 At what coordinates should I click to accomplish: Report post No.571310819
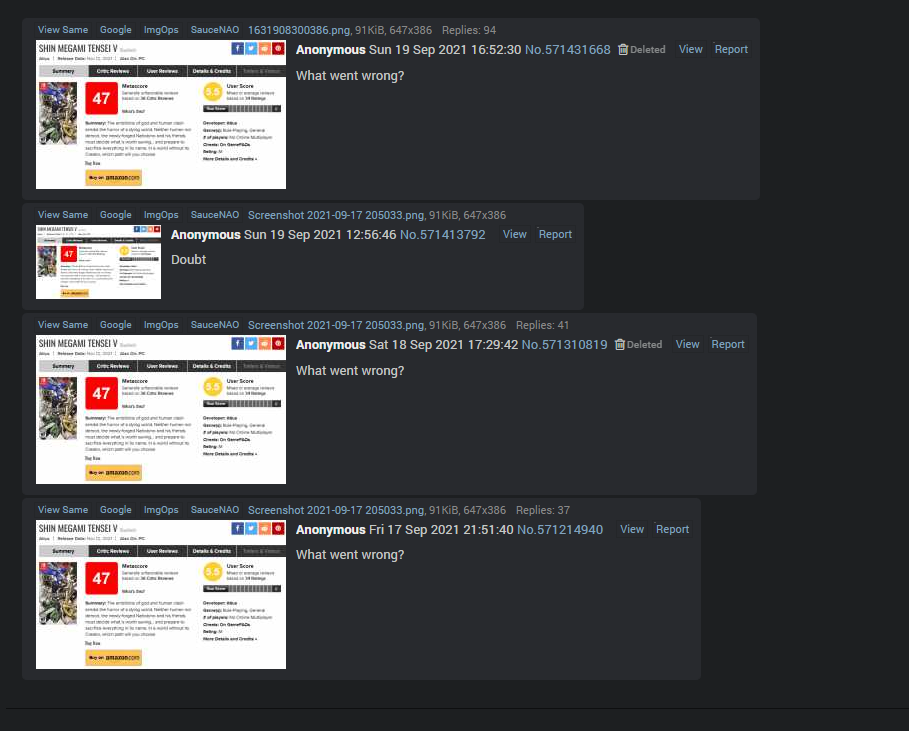(728, 344)
